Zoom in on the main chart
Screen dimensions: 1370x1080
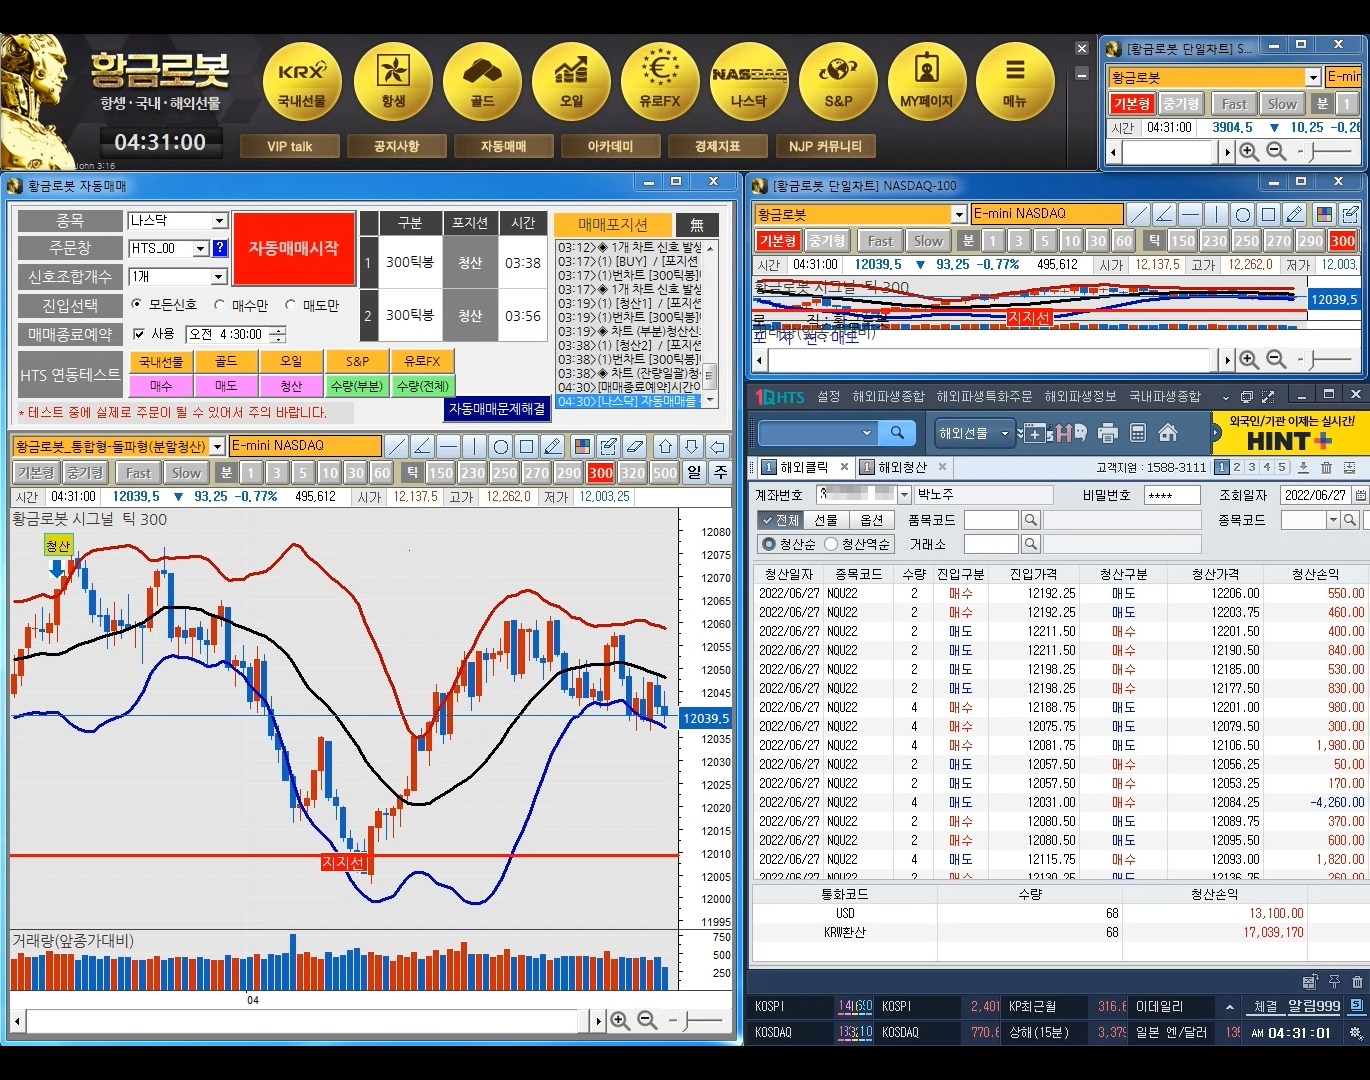point(620,1021)
